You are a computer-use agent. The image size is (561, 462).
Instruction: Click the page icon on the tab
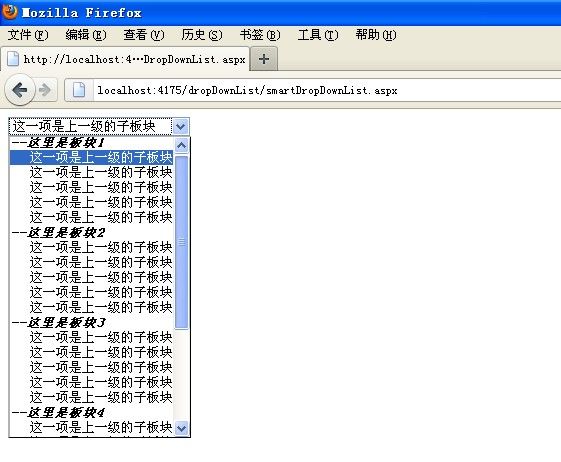(13, 59)
